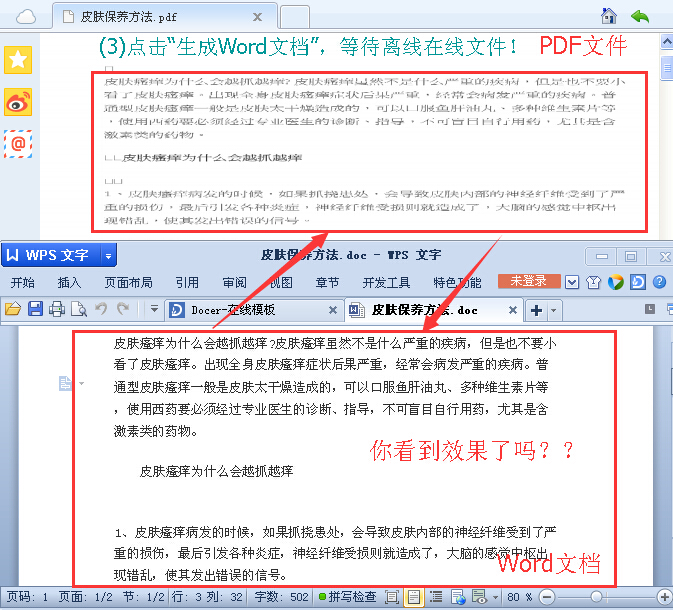Go to the home page icon

[x=609, y=16]
